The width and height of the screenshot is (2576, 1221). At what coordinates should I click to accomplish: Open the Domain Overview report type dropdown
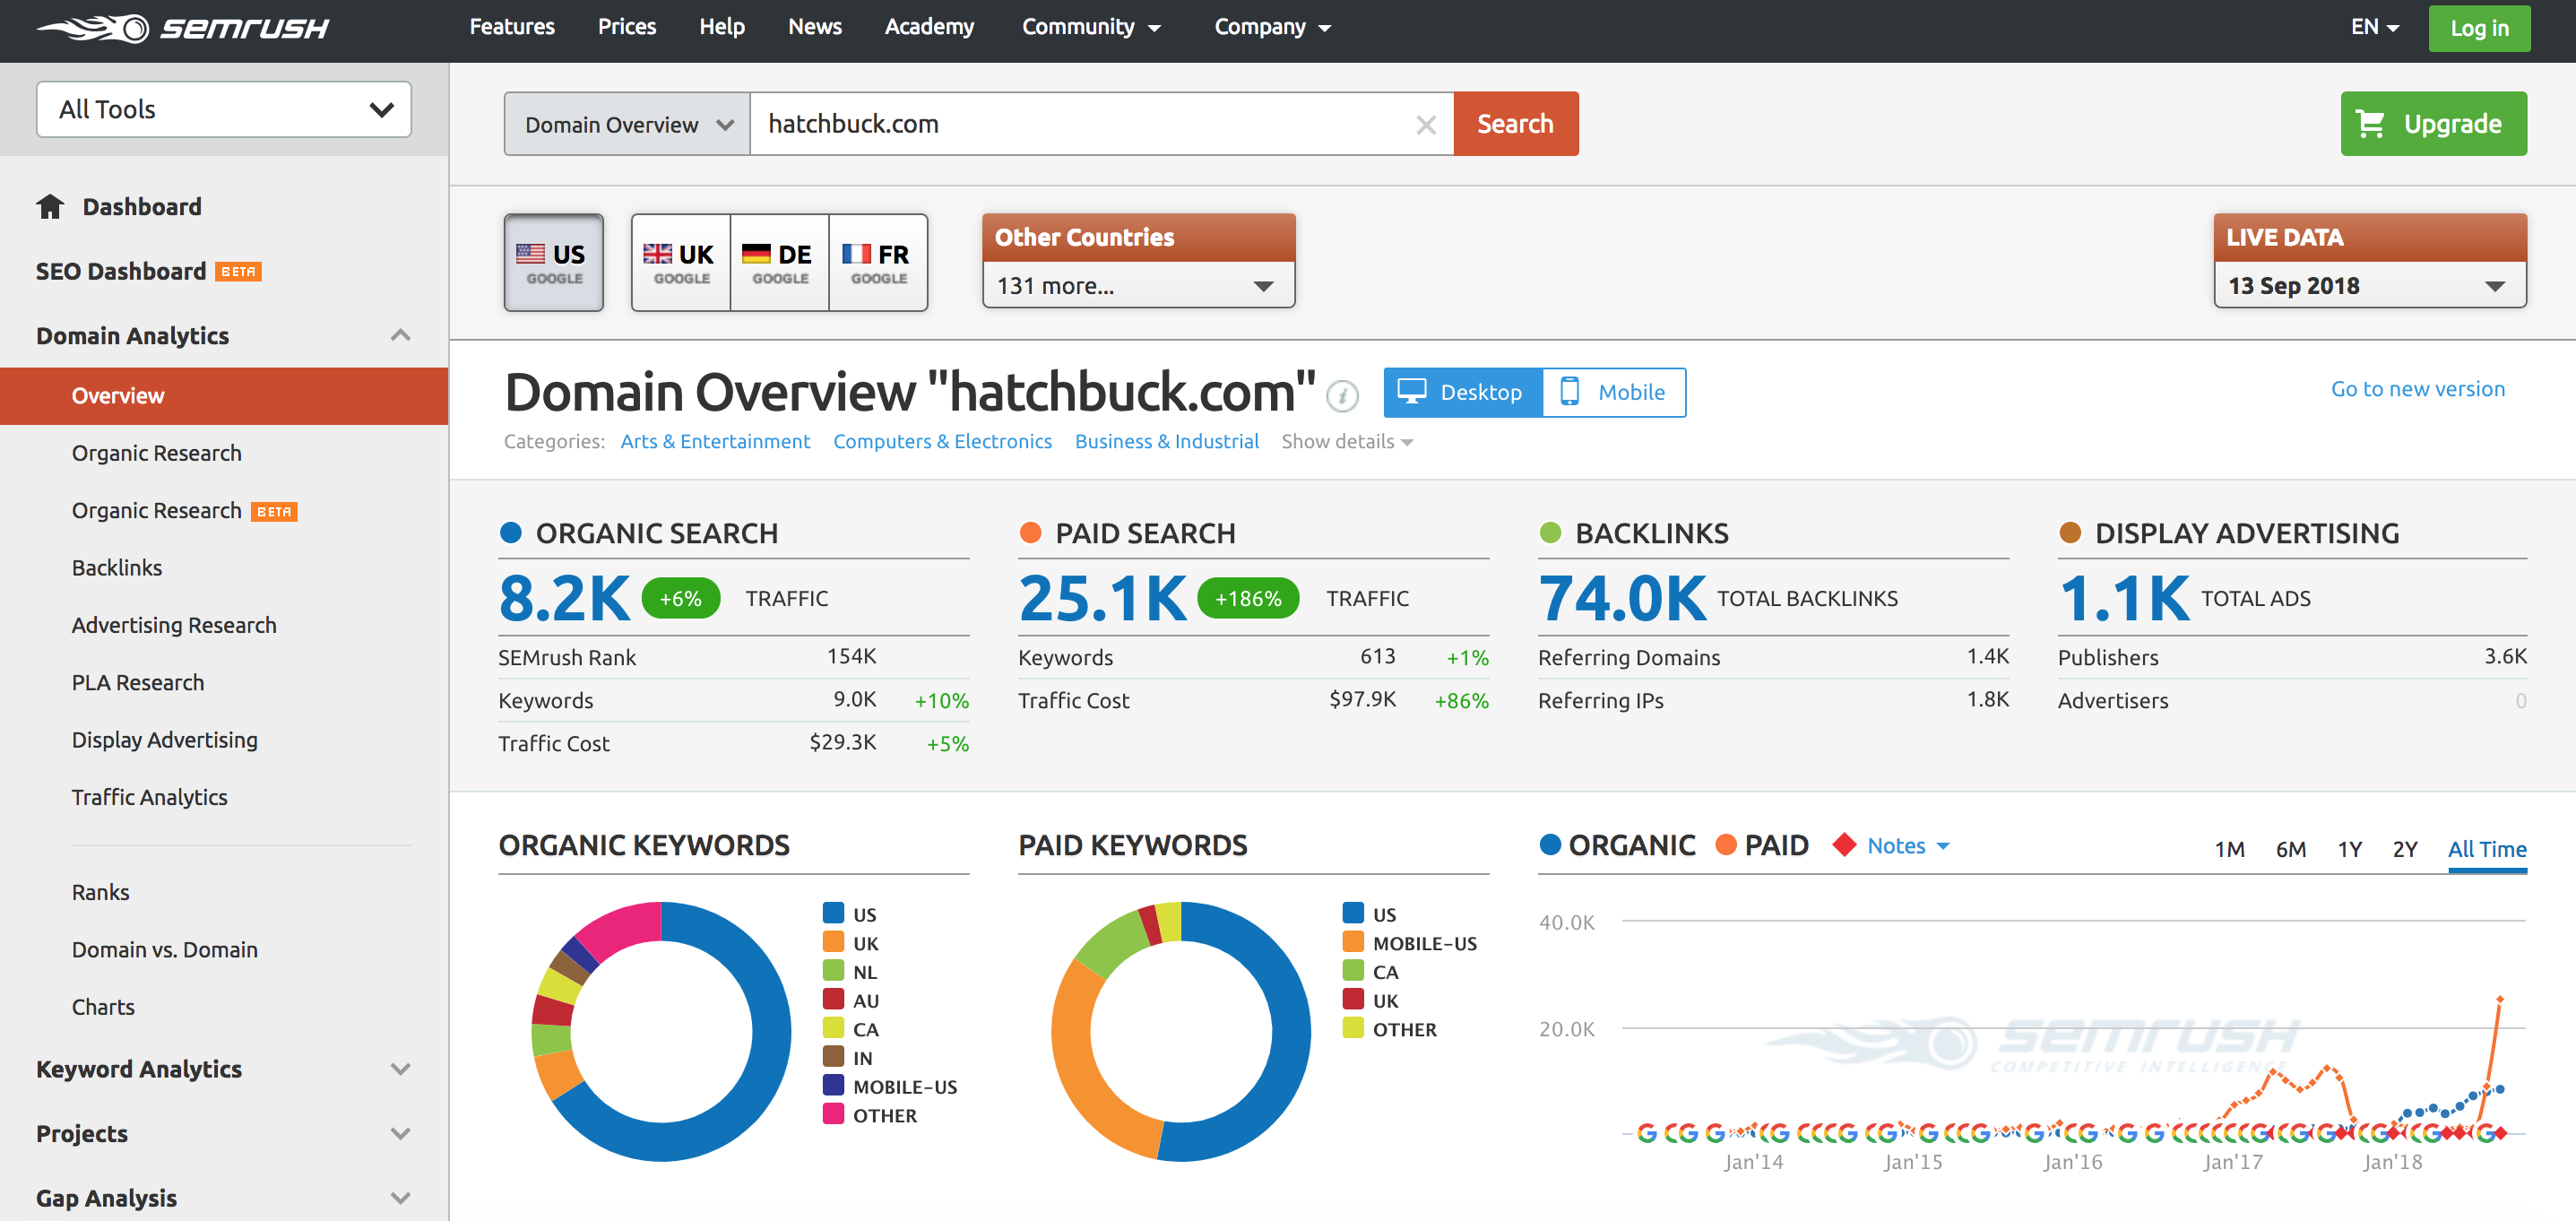pyautogui.click(x=627, y=124)
